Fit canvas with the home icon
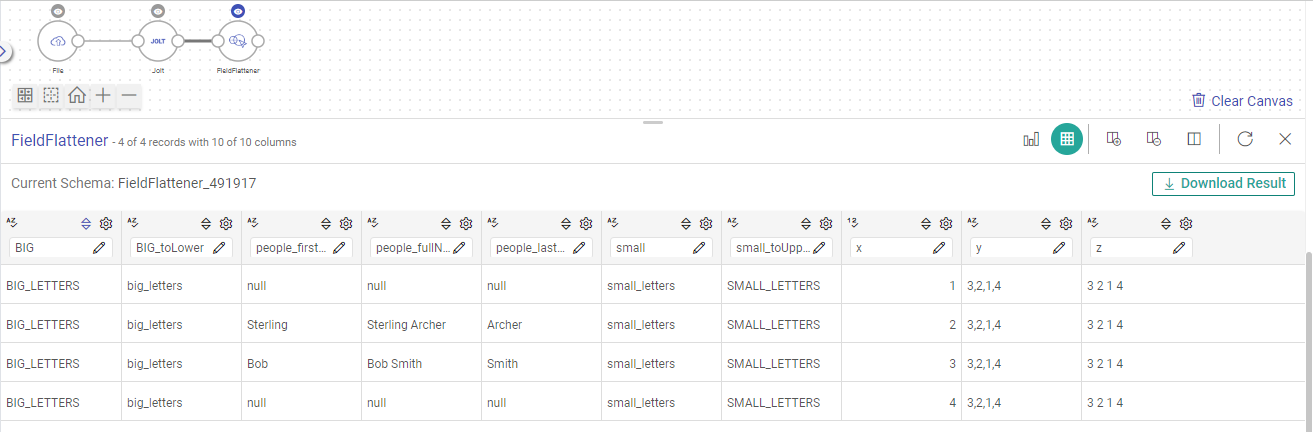 tap(77, 96)
